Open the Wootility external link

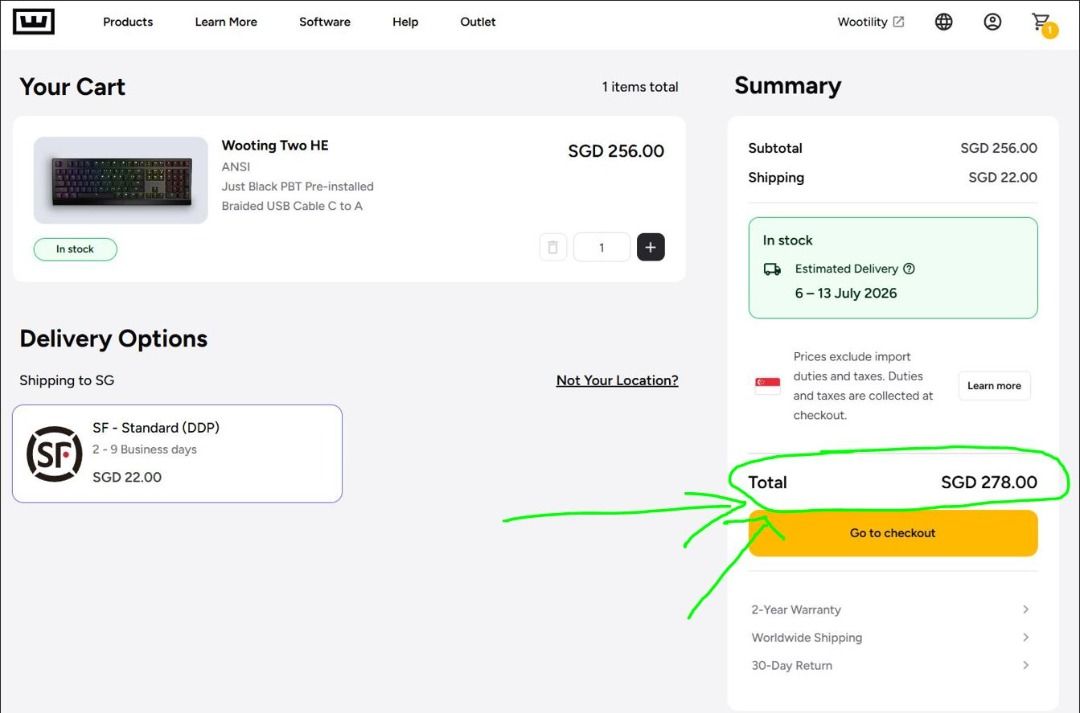click(870, 22)
